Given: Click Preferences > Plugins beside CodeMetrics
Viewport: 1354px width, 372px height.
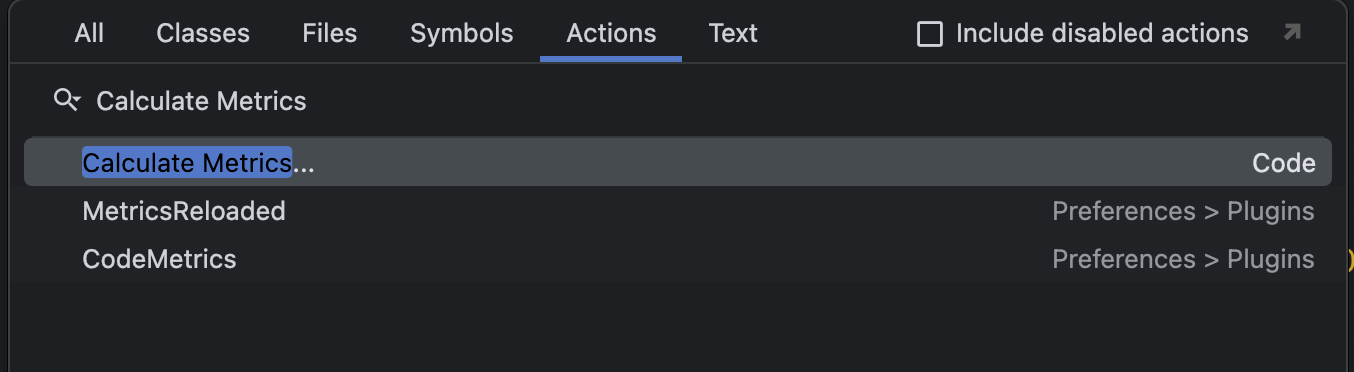Looking at the screenshot, I should tap(1183, 259).
